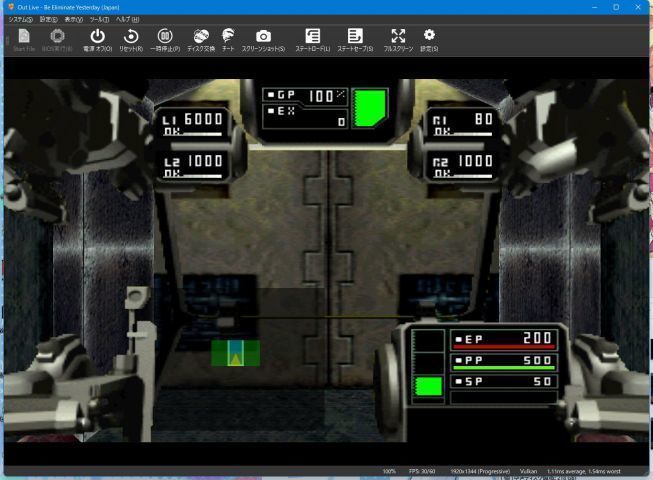This screenshot has width=653, height=480.
Task: Click the Power Off (電源オフ) toolbar icon
Action: click(x=97, y=40)
